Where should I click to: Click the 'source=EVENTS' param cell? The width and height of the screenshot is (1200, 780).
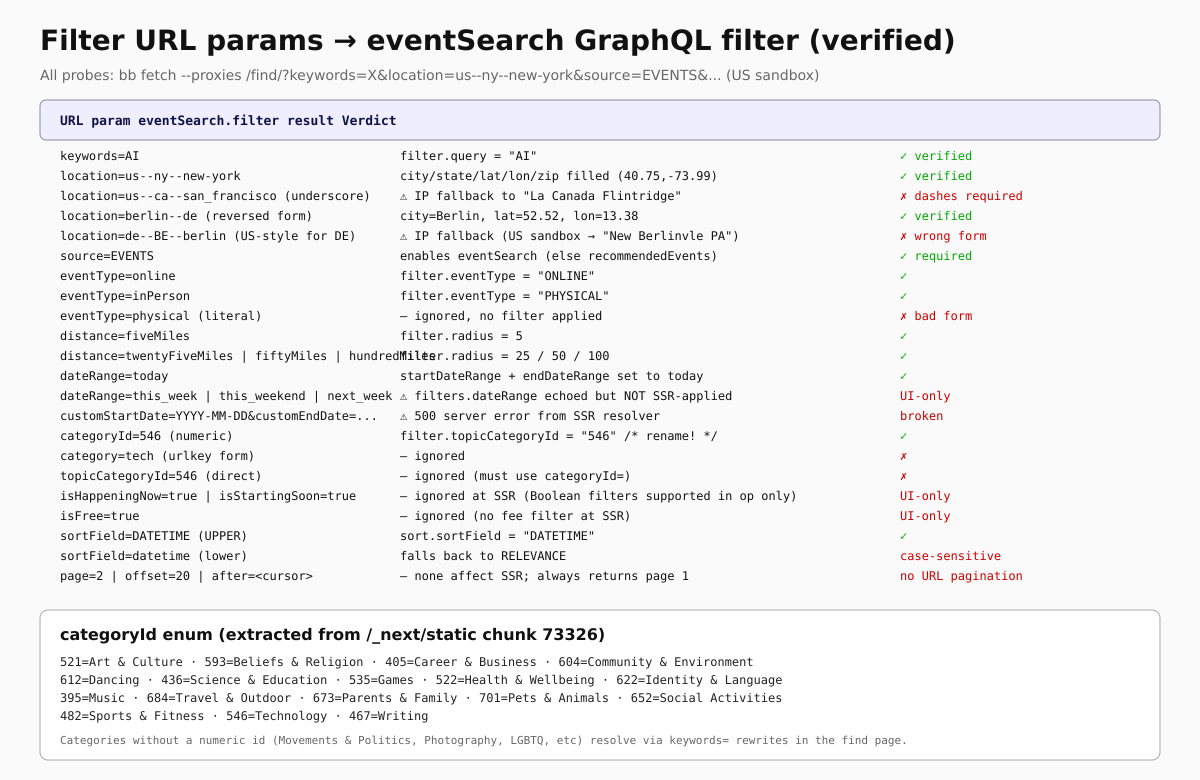pyautogui.click(x=107, y=256)
